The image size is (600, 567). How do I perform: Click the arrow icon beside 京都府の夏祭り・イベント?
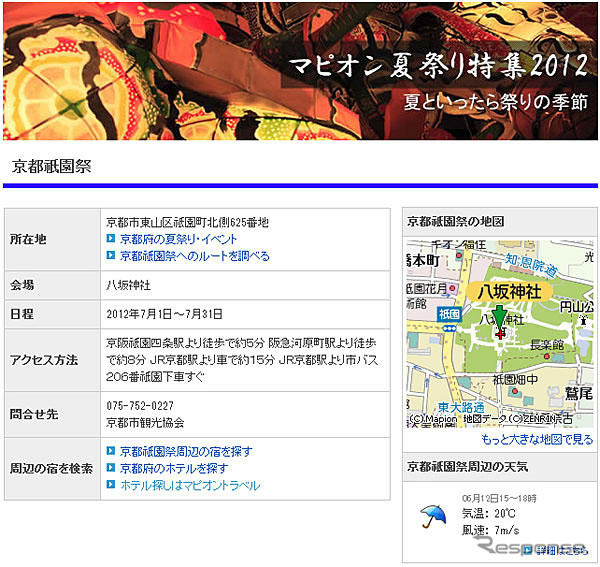(x=111, y=240)
